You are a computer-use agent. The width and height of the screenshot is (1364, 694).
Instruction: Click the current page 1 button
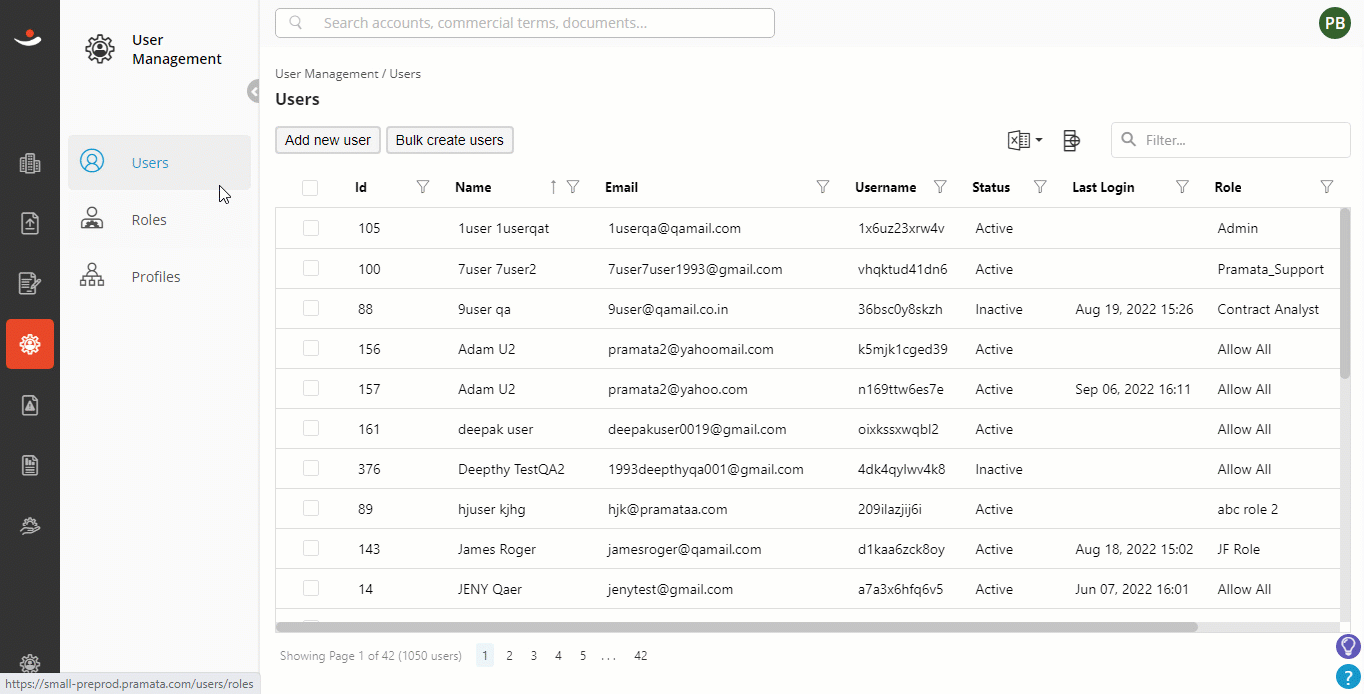(x=485, y=656)
